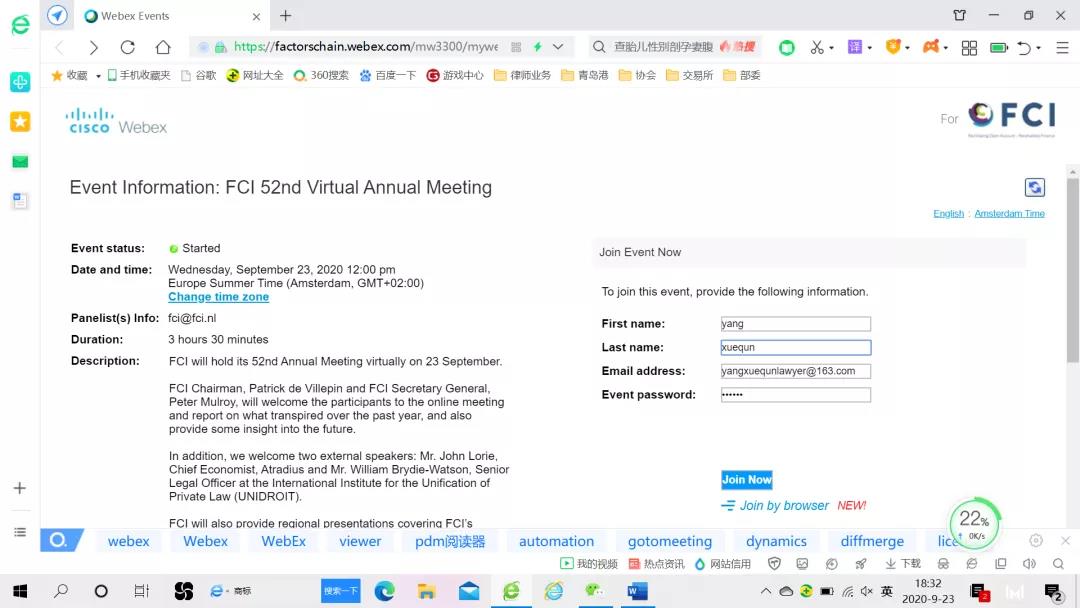The image size is (1080, 608).
Task: Click the sidebar plus add icon
Action: point(19,488)
